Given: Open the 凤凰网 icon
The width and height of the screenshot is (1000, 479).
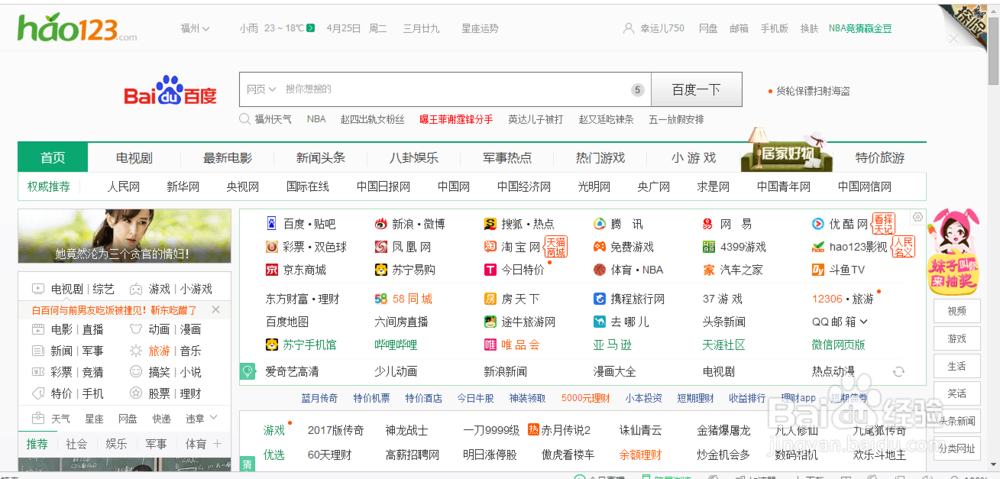Looking at the screenshot, I should click(x=381, y=247).
